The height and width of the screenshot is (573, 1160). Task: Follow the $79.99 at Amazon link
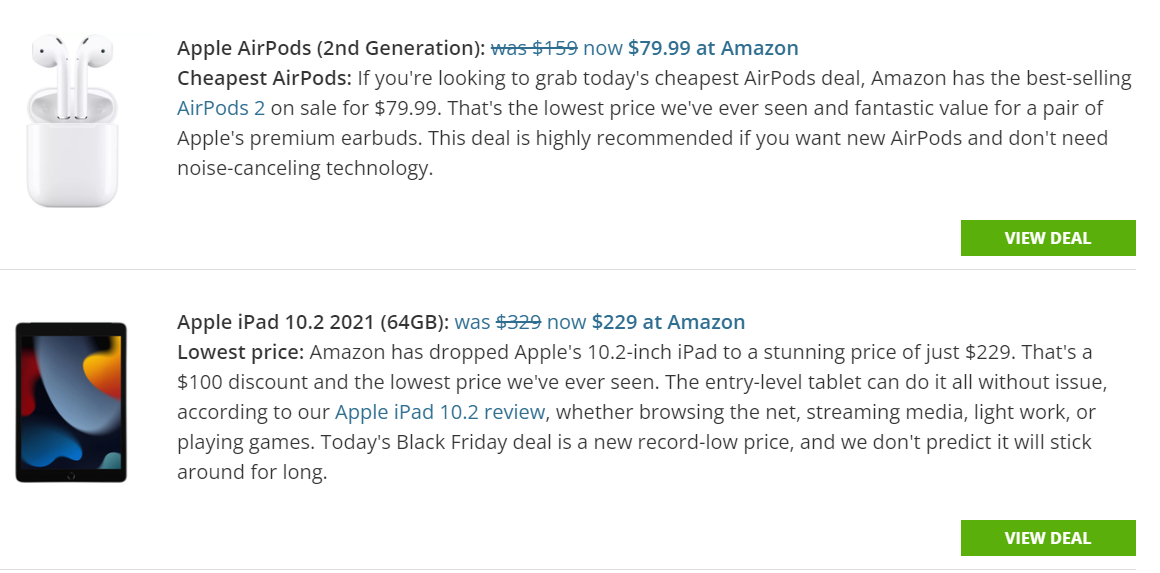(713, 48)
